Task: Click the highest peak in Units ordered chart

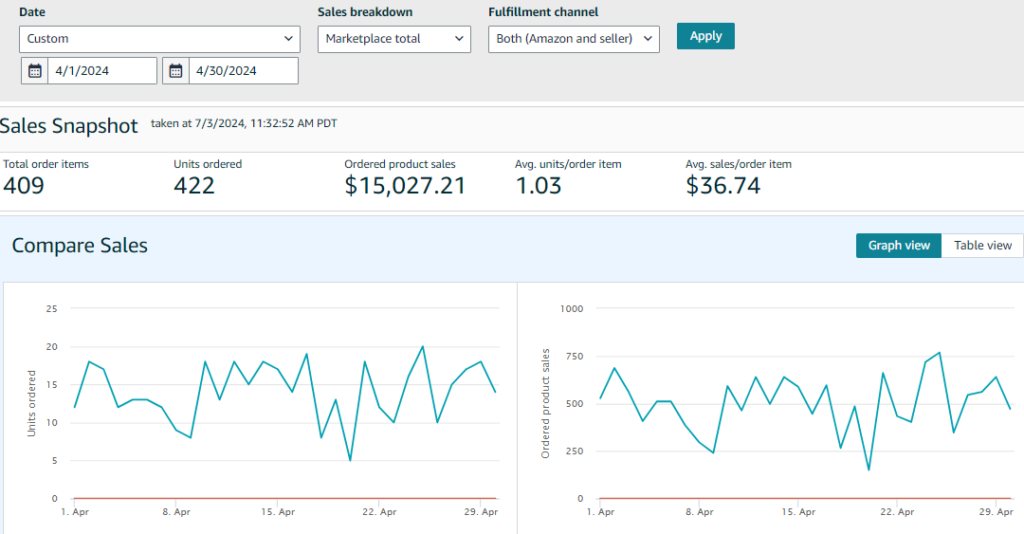Action: click(x=423, y=347)
